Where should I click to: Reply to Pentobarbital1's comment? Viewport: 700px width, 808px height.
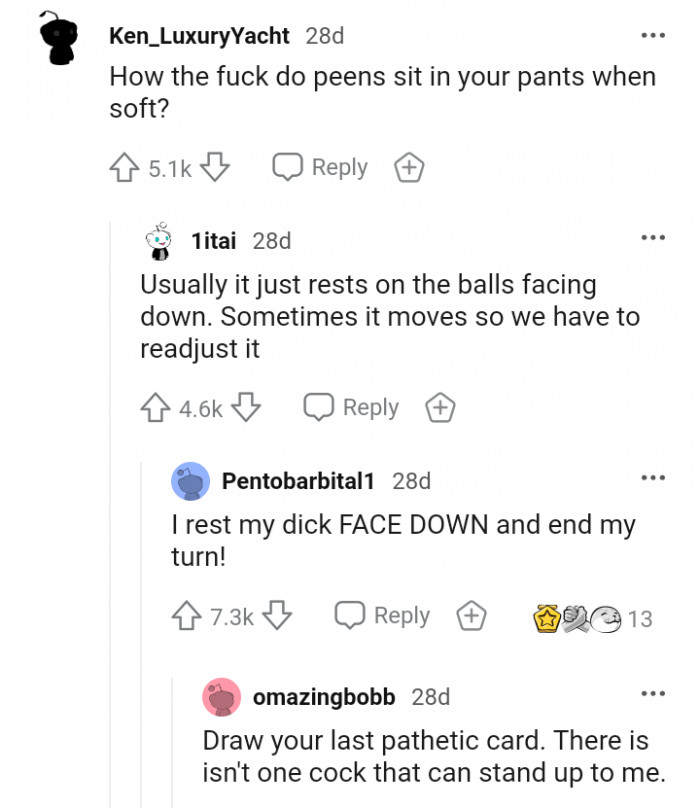[383, 617]
